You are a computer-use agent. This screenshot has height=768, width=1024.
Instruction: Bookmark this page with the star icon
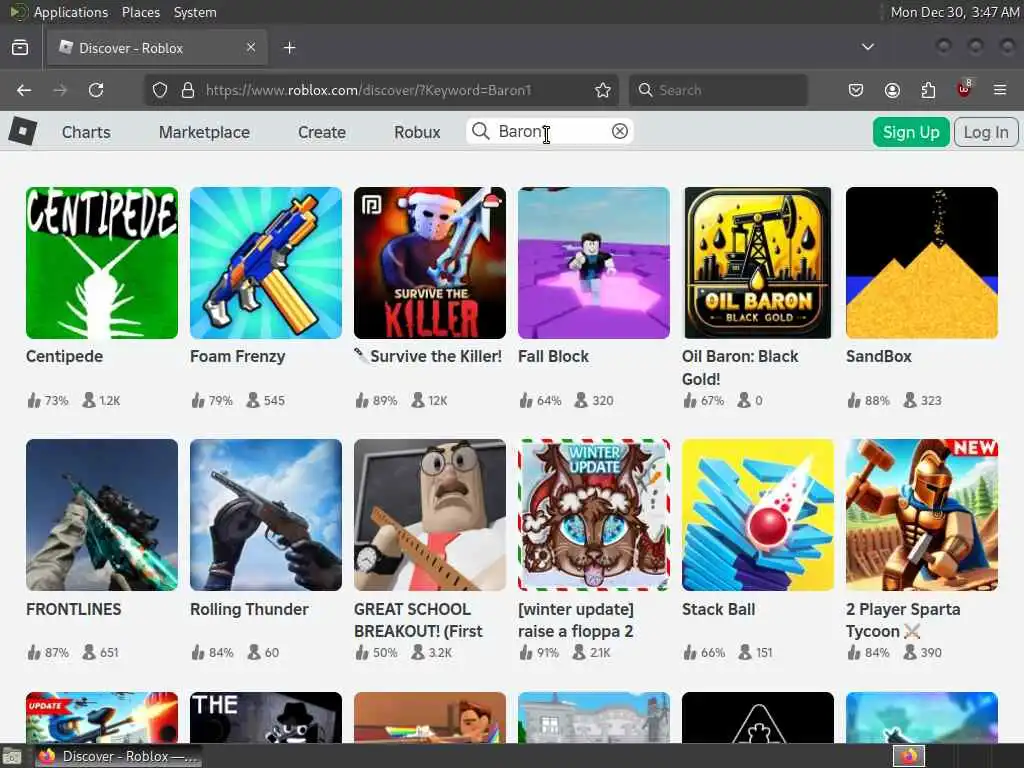(603, 90)
